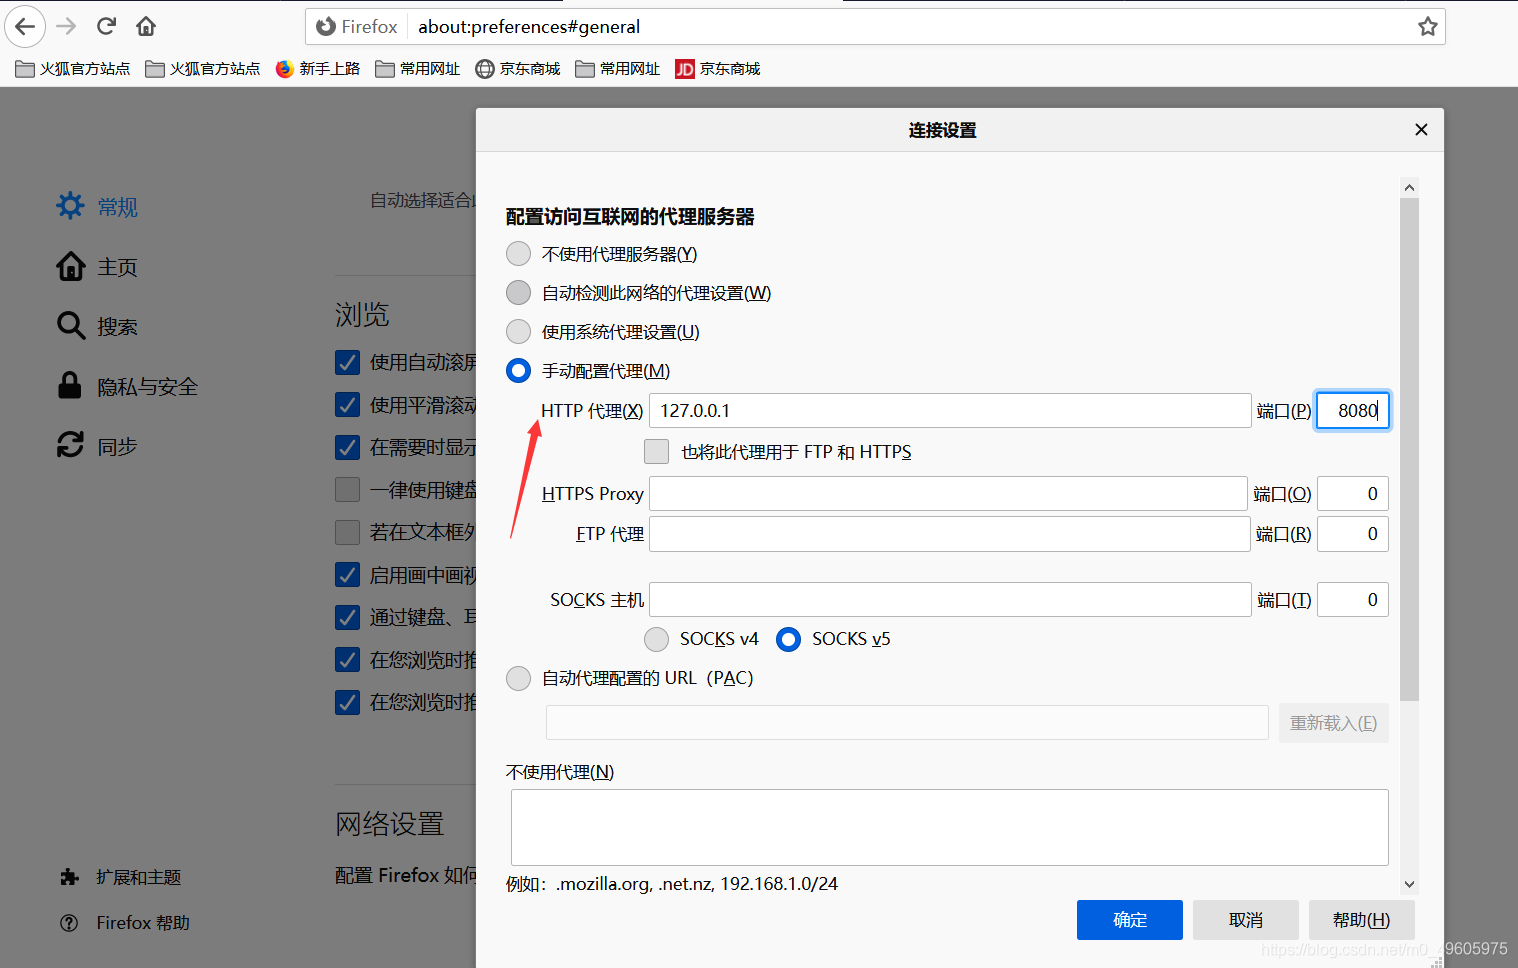Open 新手上路 Firefox bookmark
The width and height of the screenshot is (1518, 968).
(x=318, y=69)
